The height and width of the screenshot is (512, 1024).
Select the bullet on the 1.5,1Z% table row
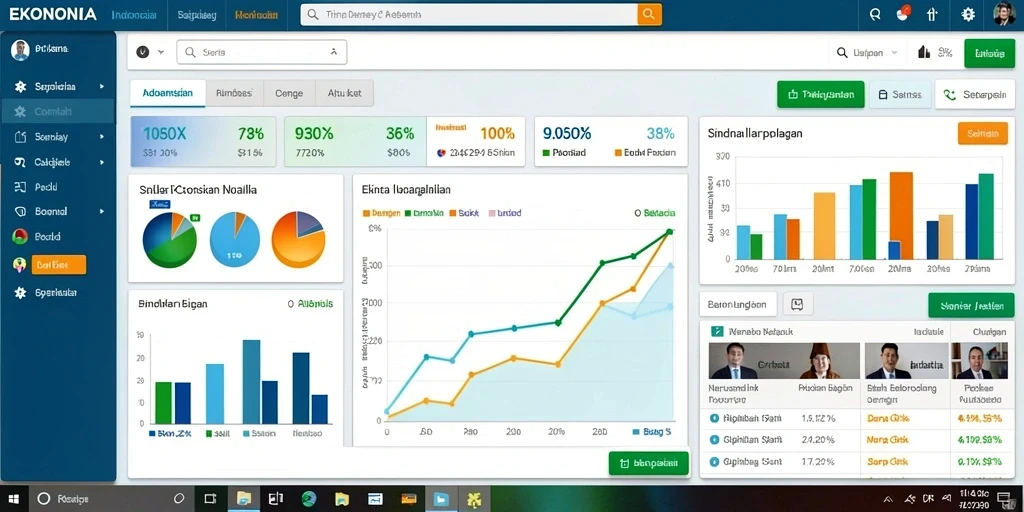click(714, 418)
